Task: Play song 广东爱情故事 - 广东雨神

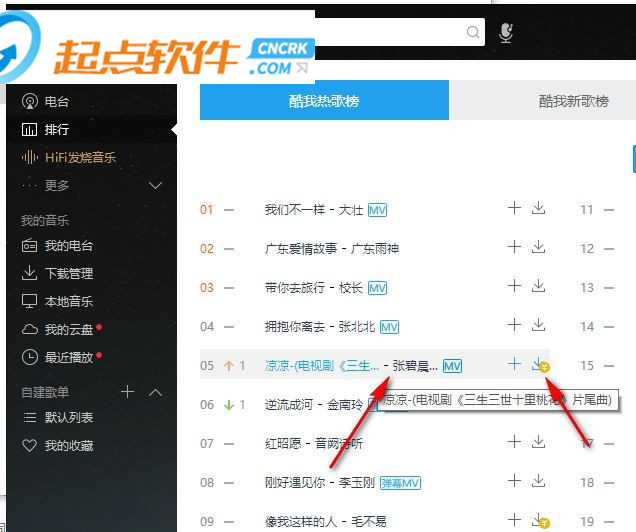Action: (x=332, y=249)
